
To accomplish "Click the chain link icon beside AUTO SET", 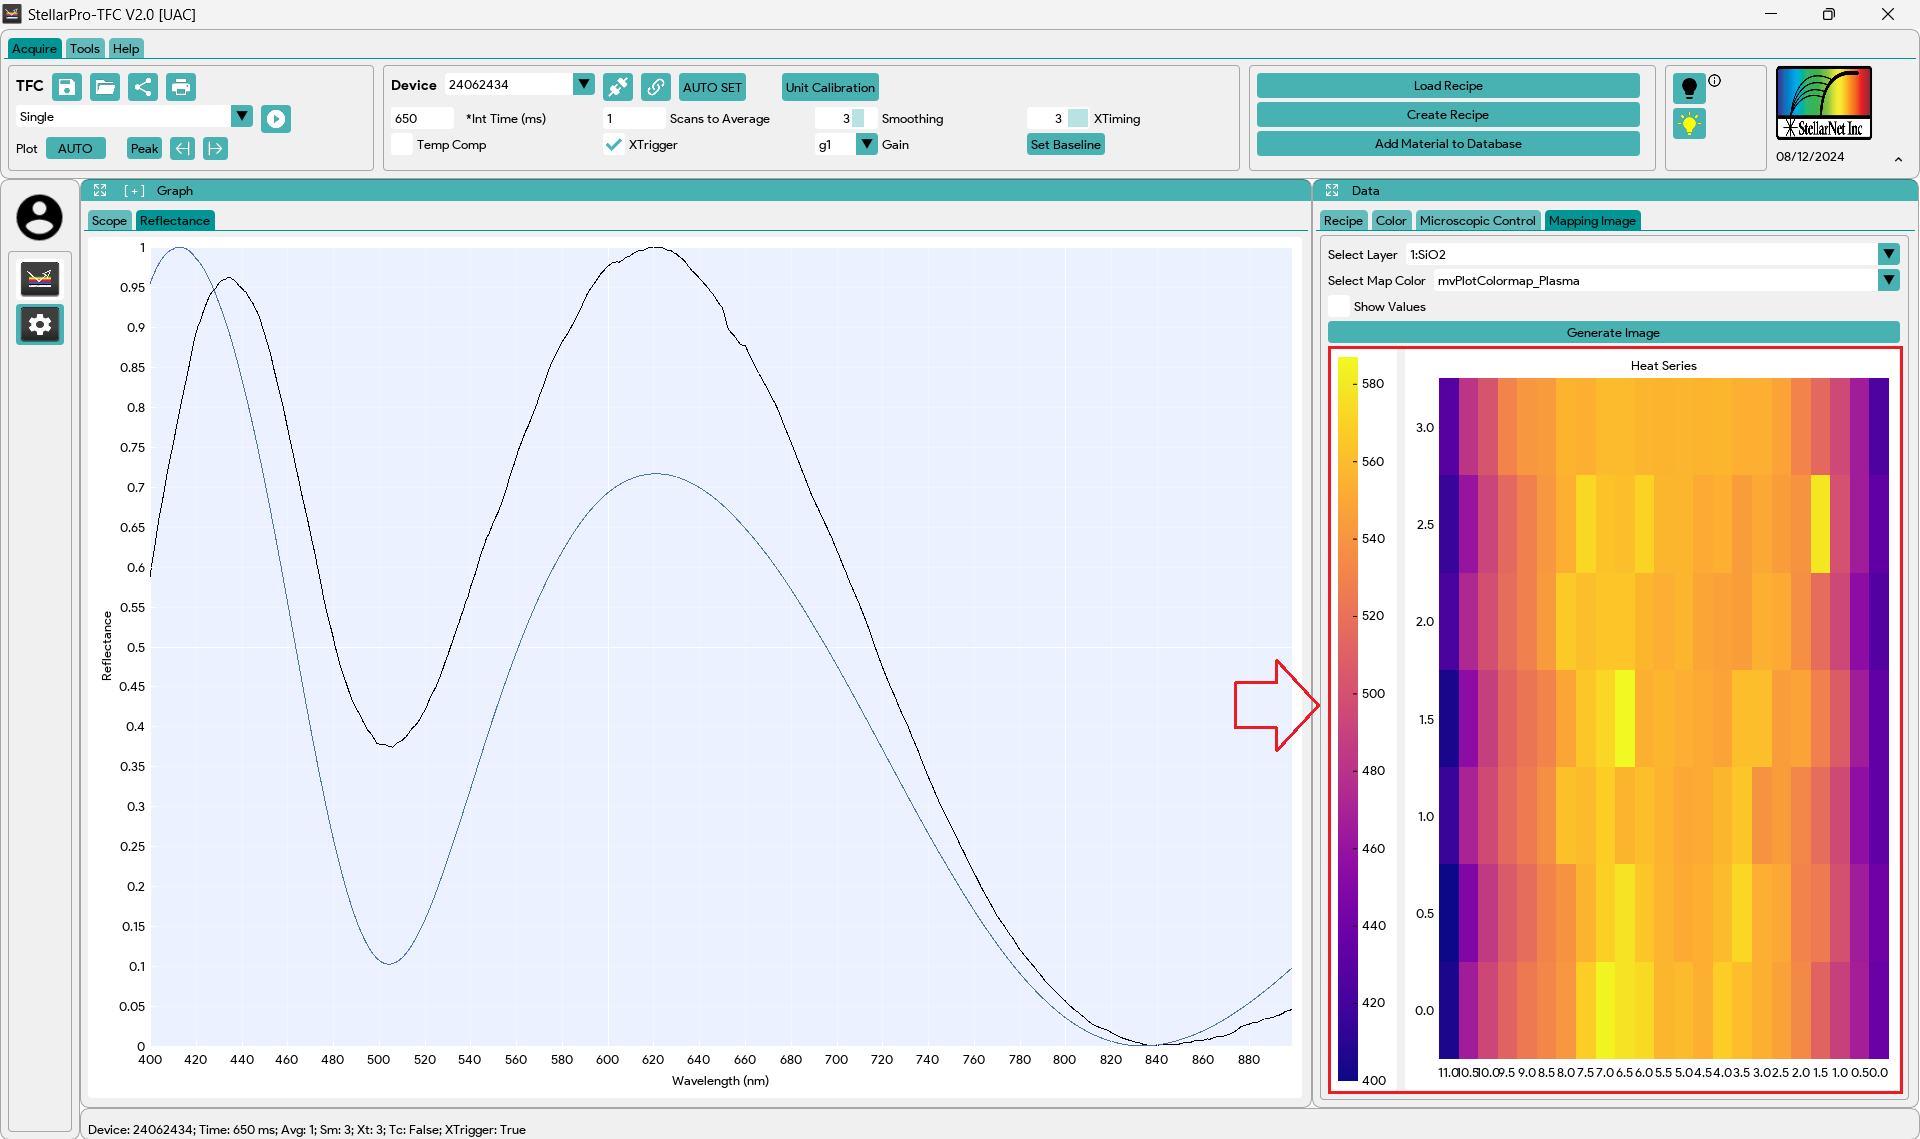I will click(x=656, y=87).
